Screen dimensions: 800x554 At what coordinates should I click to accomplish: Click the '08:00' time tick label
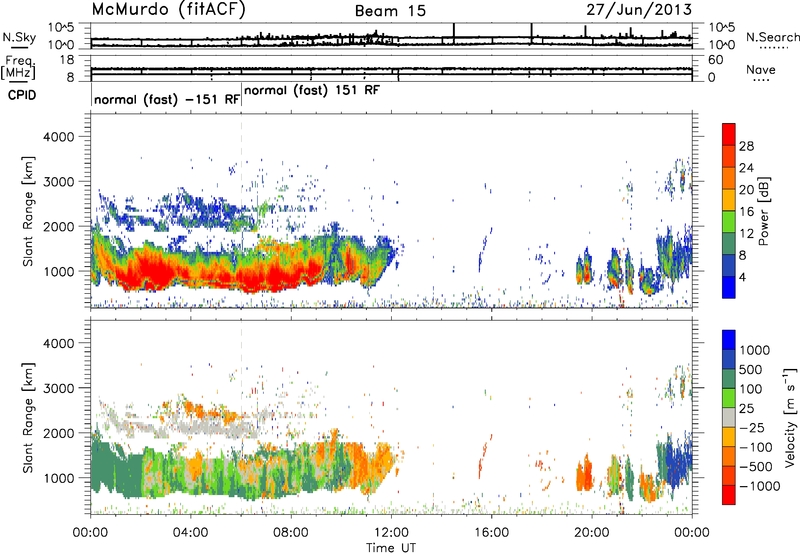[291, 533]
